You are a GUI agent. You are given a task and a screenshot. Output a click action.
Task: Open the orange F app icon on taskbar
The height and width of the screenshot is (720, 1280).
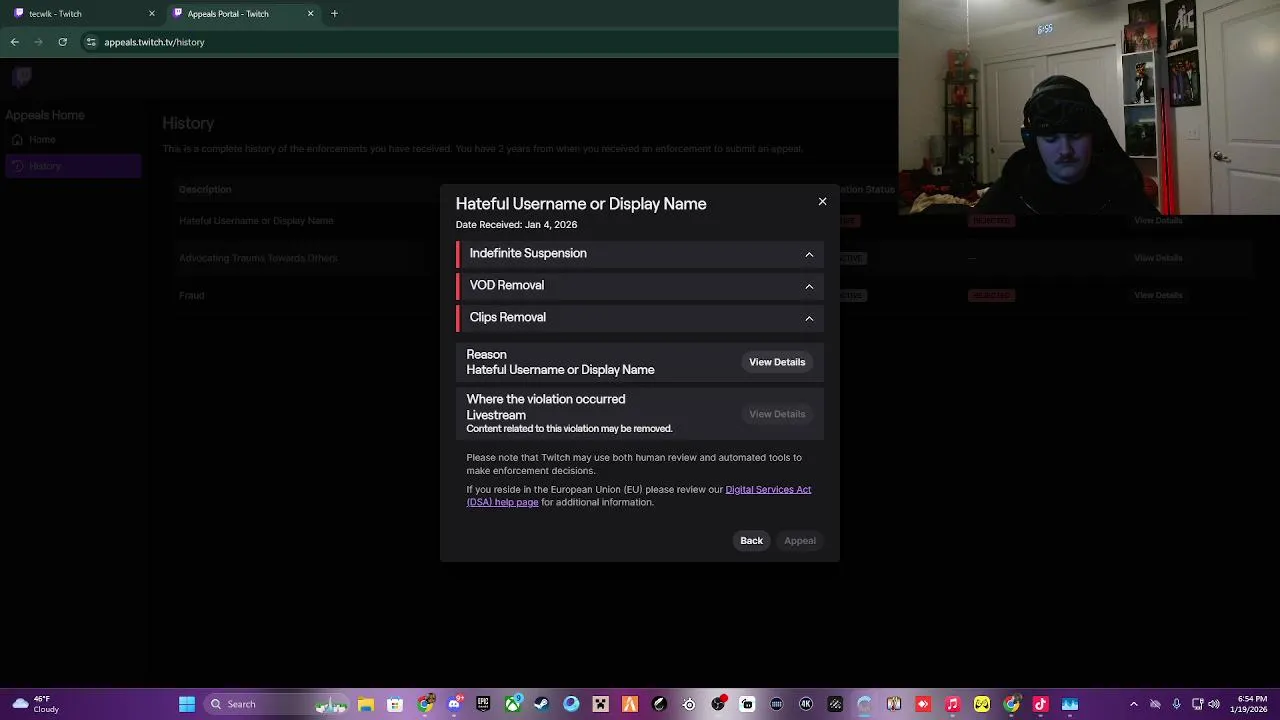pos(630,704)
